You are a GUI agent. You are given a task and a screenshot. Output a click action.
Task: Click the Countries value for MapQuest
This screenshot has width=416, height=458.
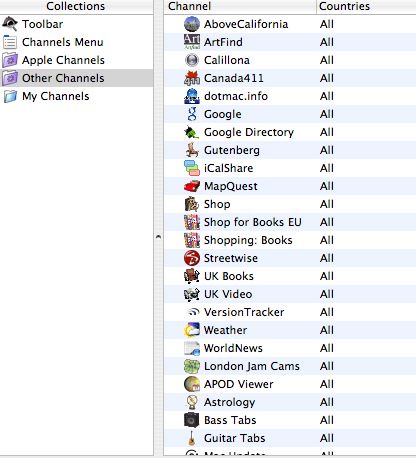coord(327,186)
